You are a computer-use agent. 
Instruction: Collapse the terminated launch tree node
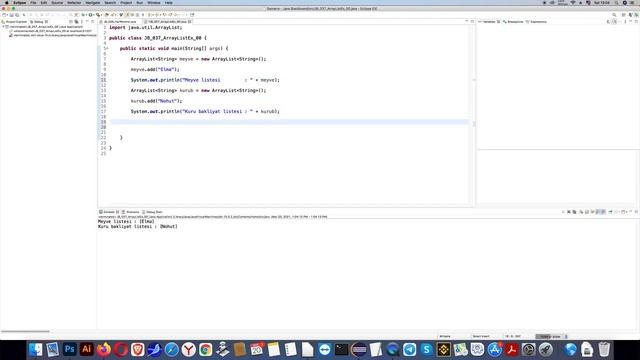[x=4, y=27]
